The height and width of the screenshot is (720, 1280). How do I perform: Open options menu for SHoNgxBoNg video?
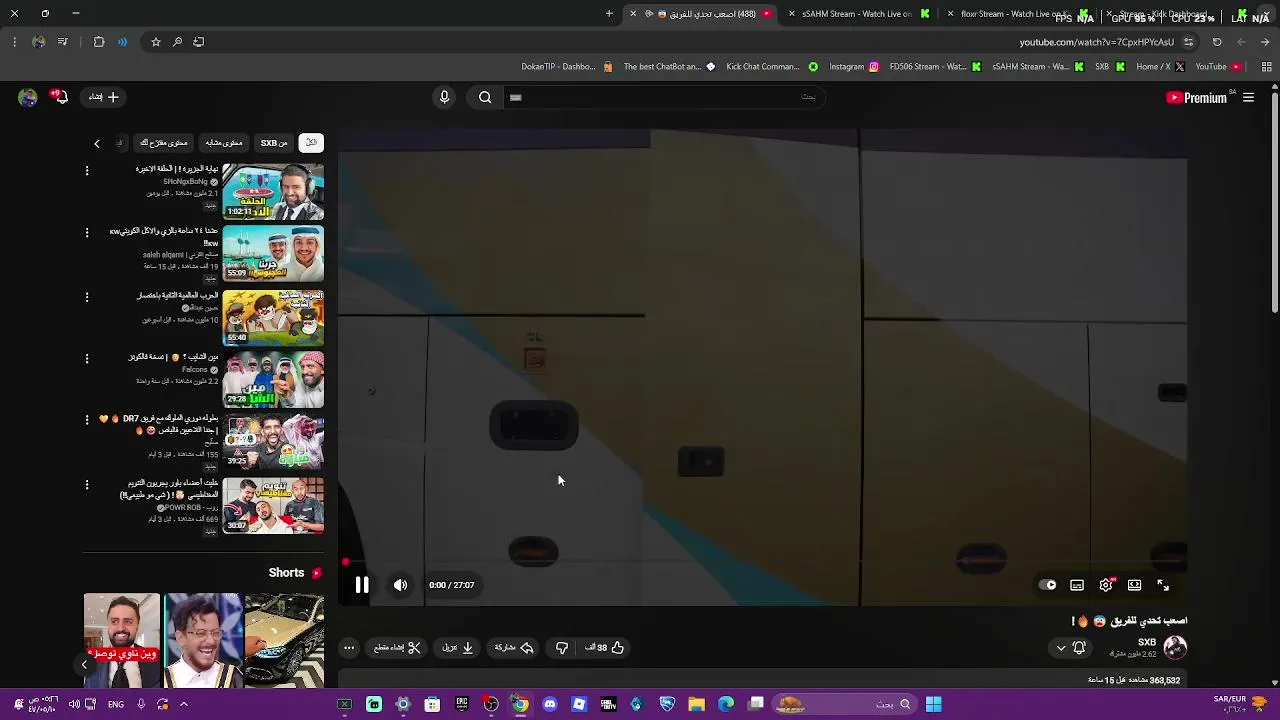point(87,171)
